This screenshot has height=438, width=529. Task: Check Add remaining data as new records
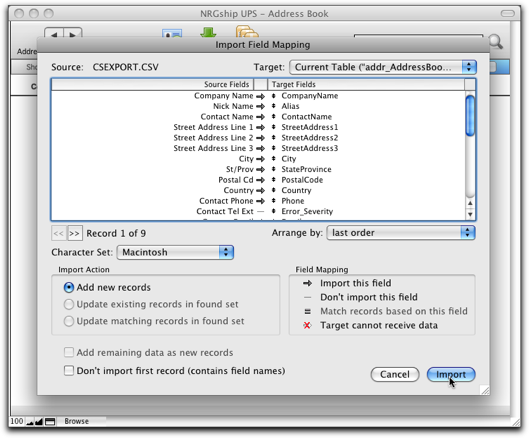point(69,352)
